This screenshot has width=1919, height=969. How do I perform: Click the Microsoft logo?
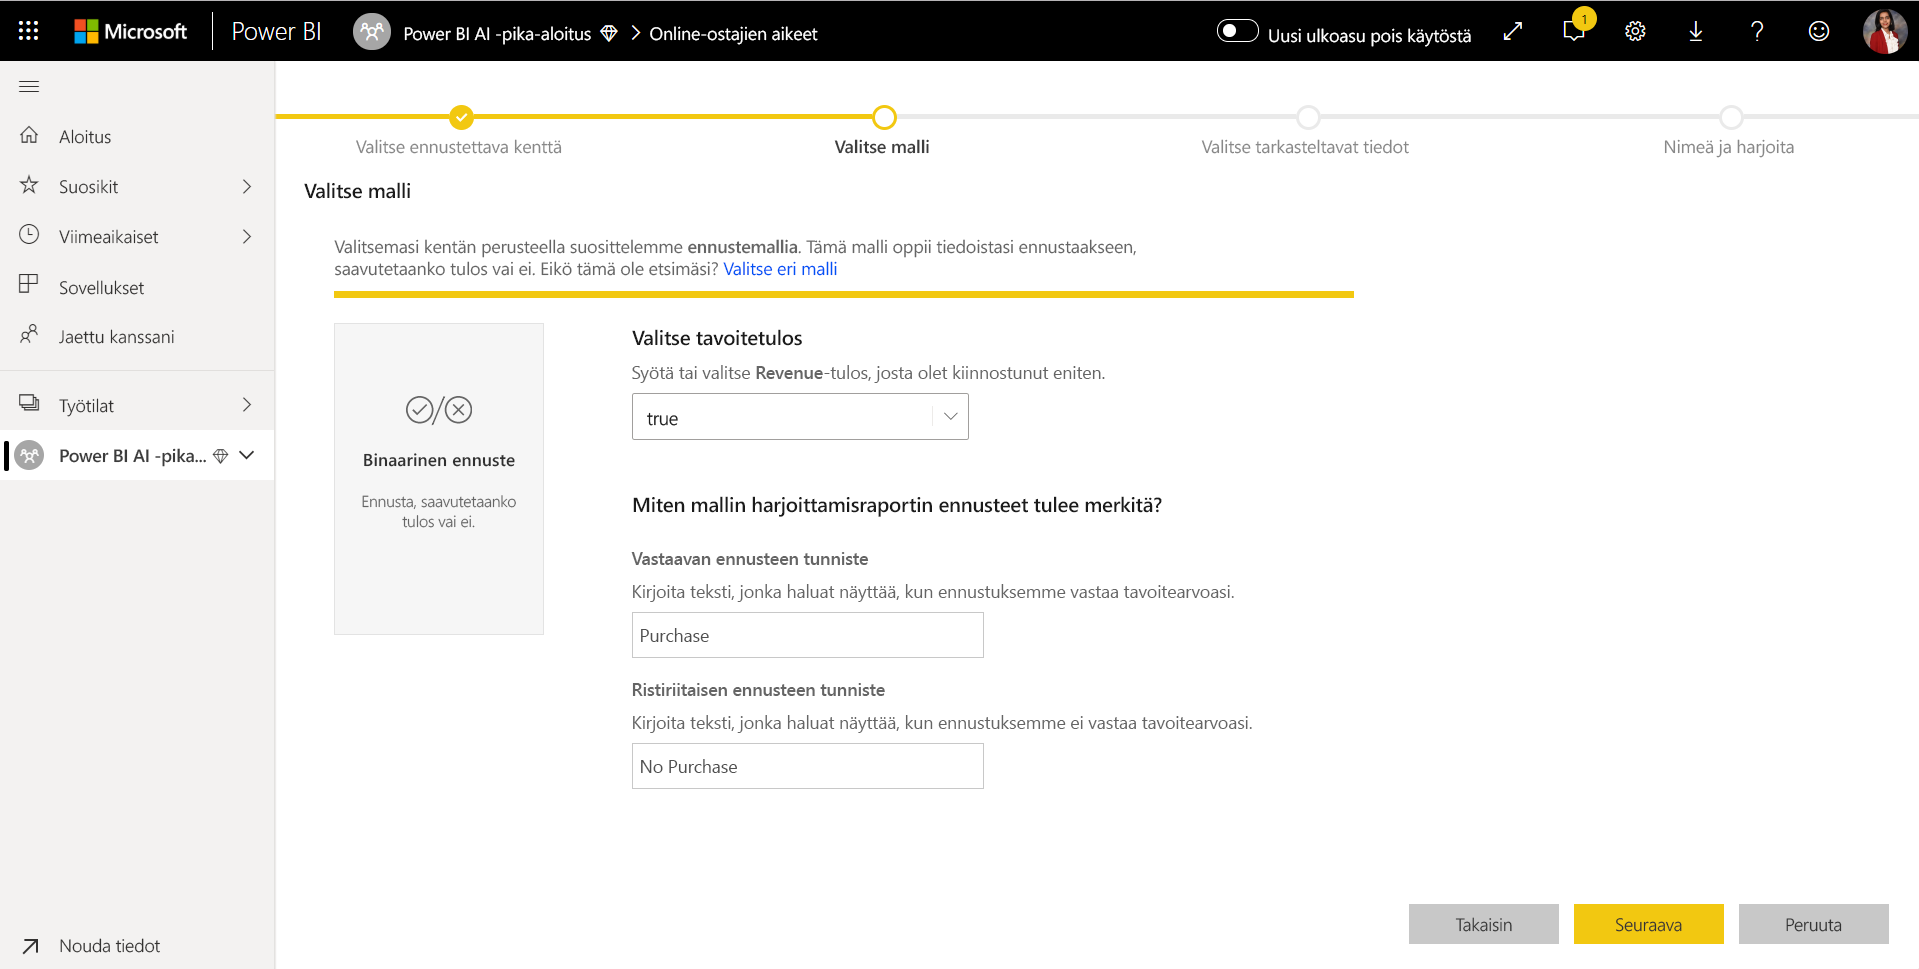(131, 31)
